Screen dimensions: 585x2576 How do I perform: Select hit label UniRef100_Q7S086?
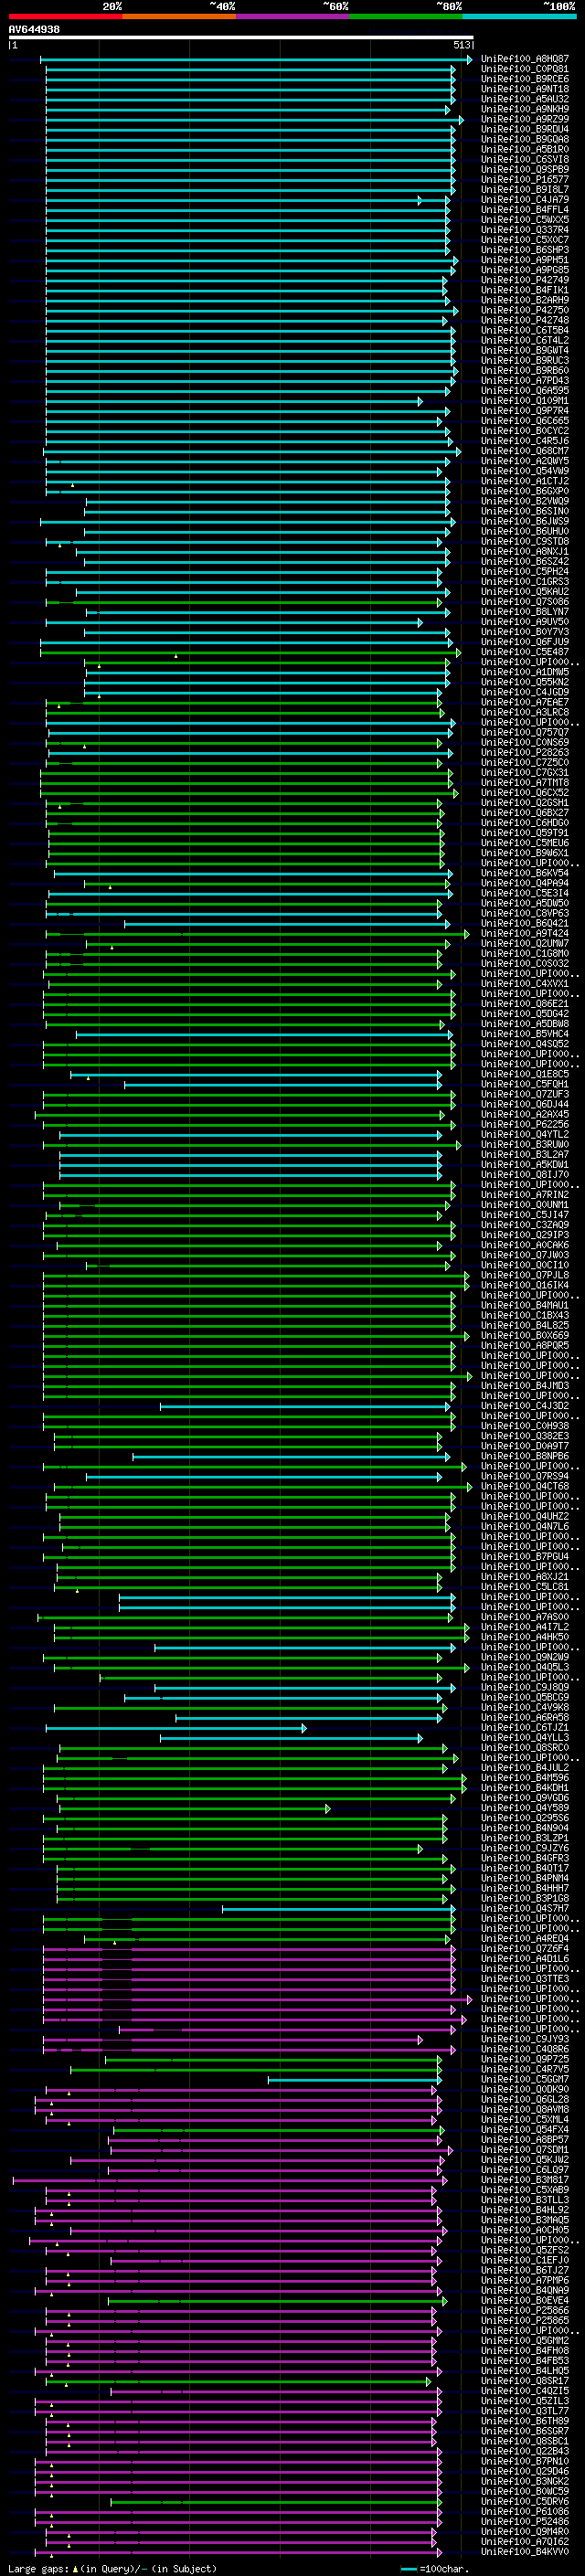click(x=525, y=602)
